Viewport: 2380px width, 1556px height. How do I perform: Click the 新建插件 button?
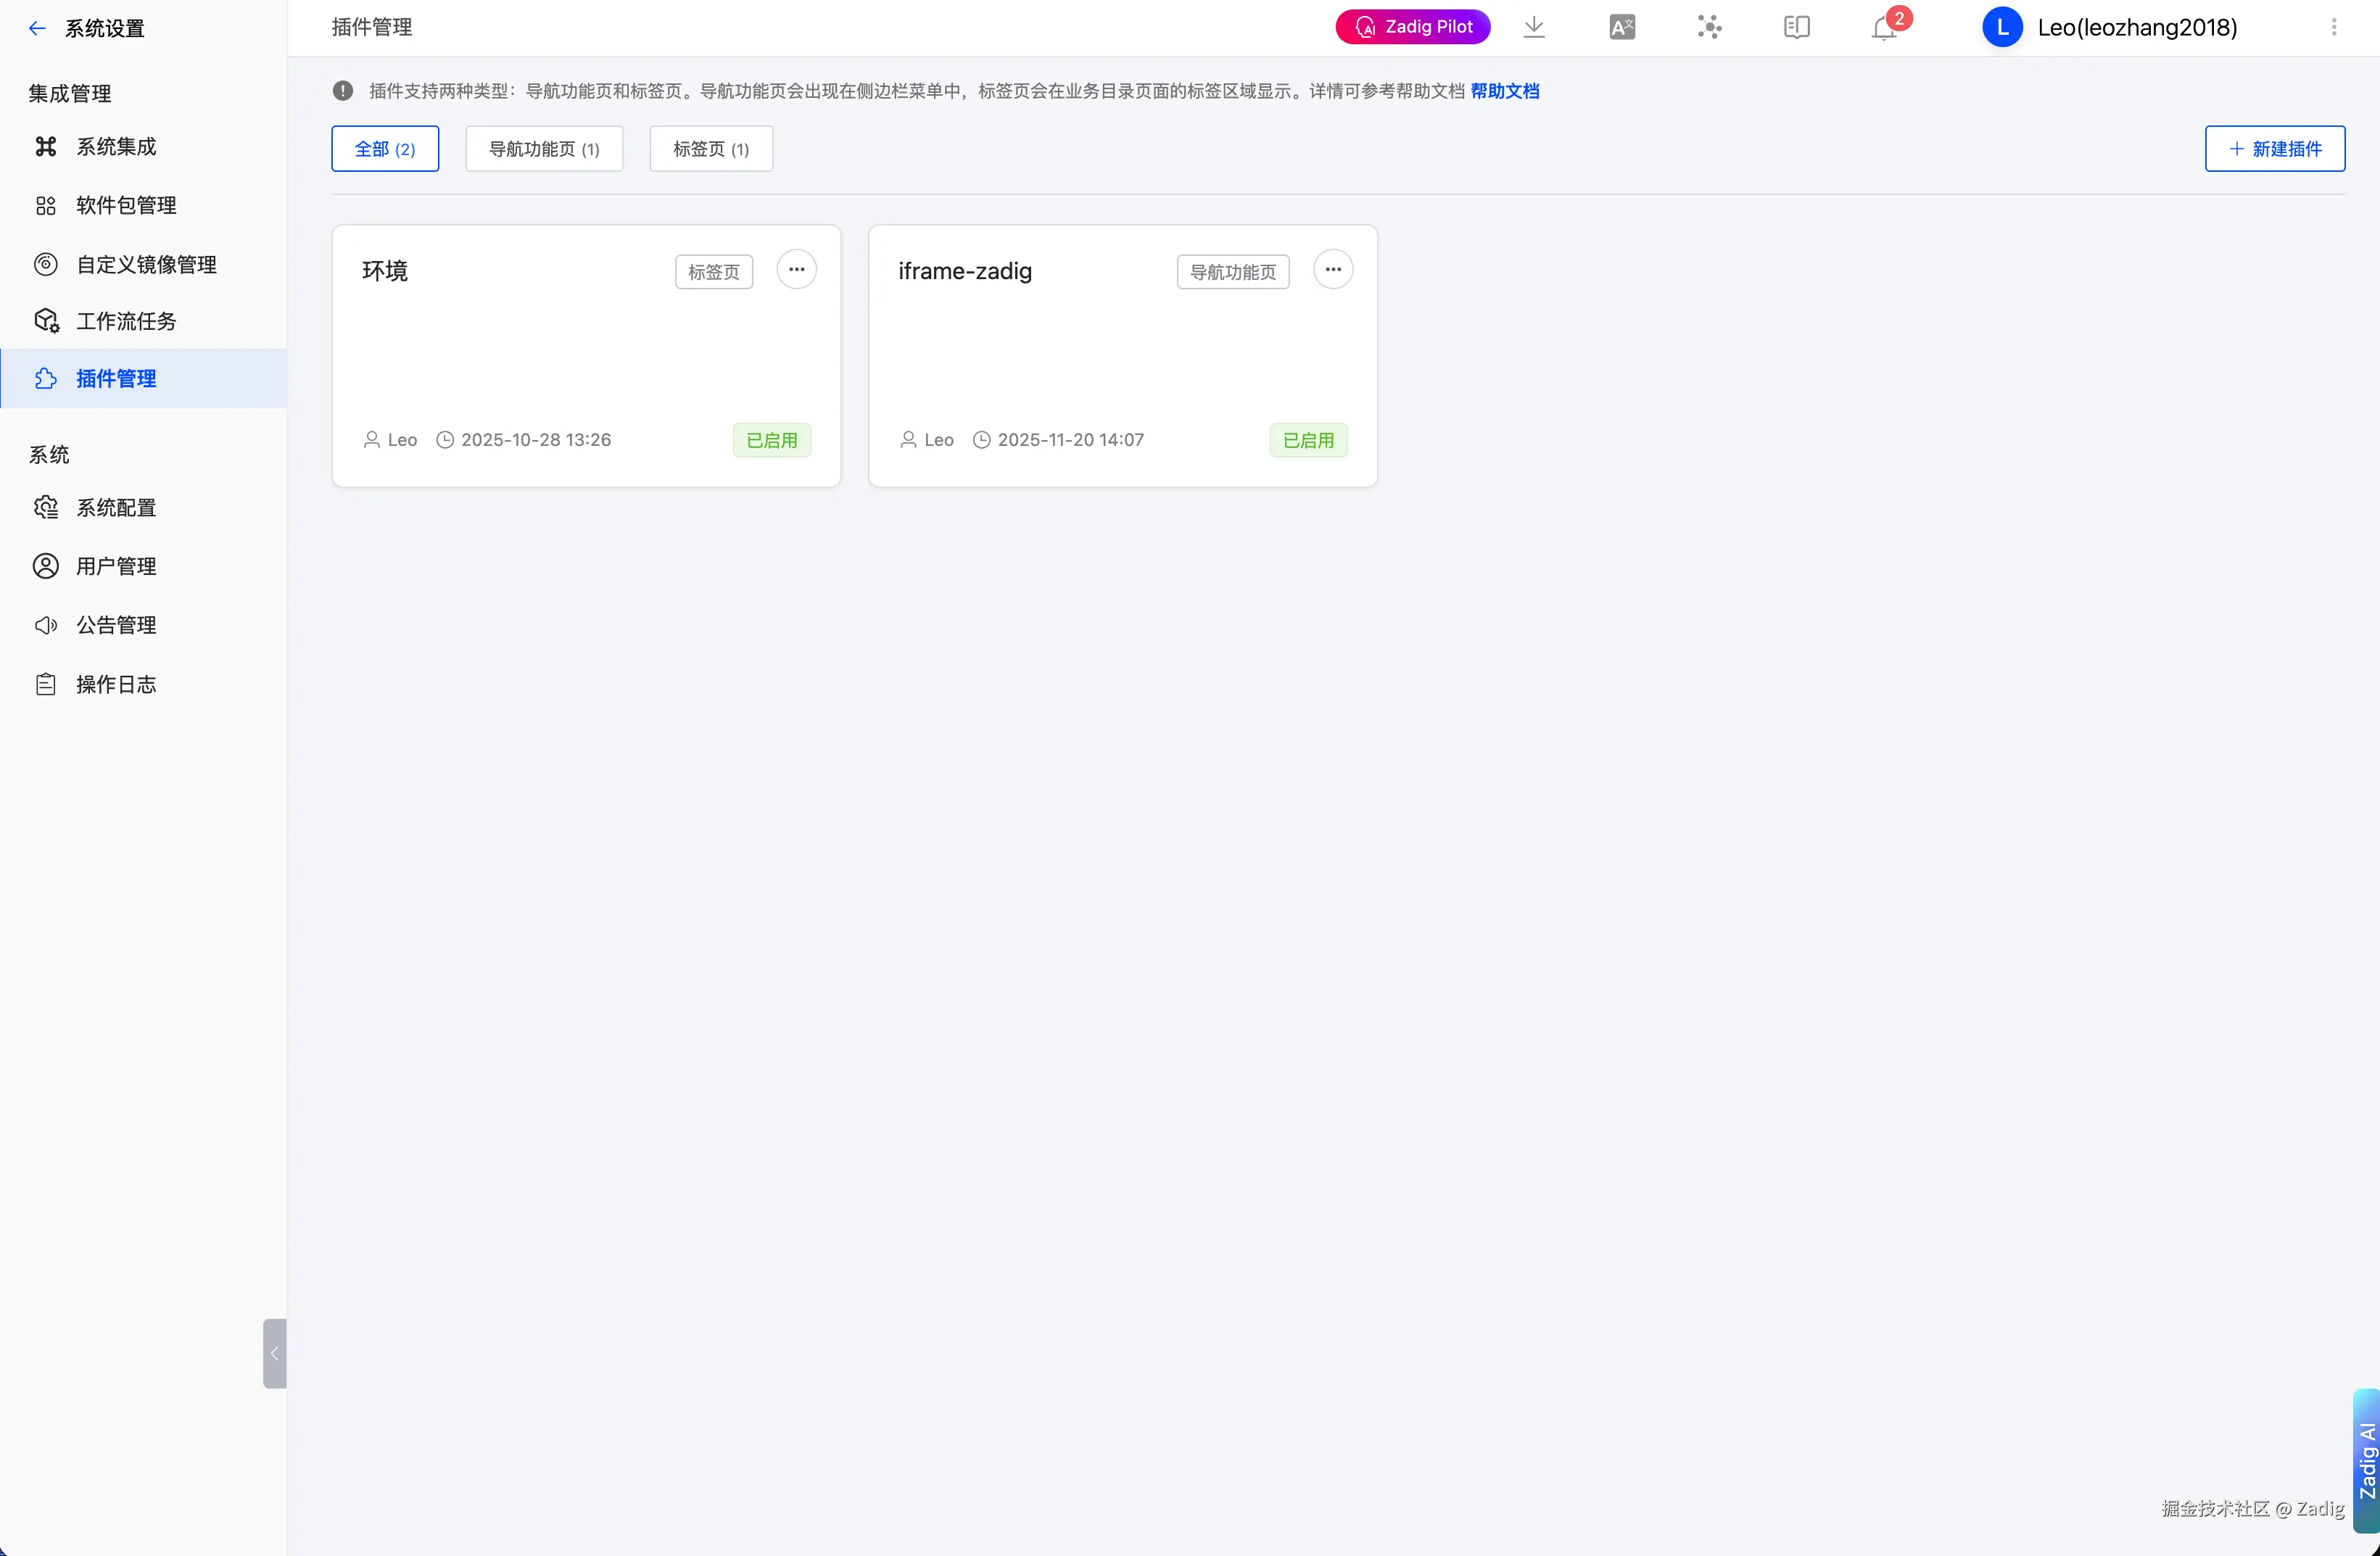coord(2274,149)
